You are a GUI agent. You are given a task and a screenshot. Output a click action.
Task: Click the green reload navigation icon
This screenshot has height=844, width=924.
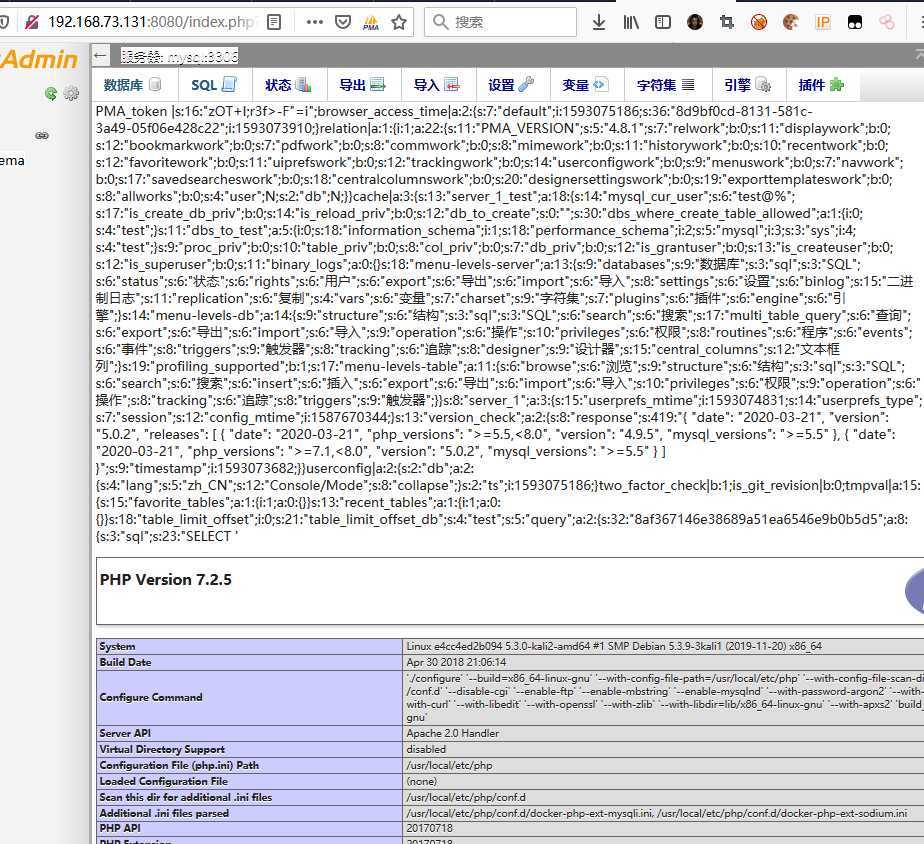(51, 93)
